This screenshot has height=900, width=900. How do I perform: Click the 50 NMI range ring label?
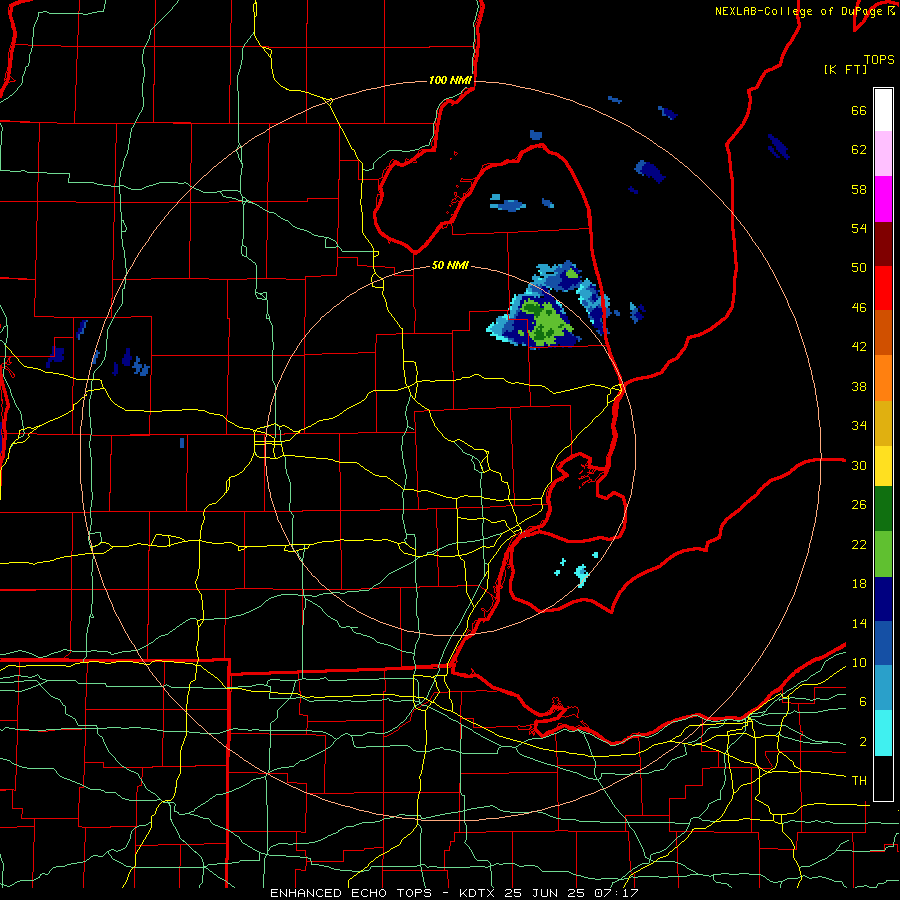point(450,265)
